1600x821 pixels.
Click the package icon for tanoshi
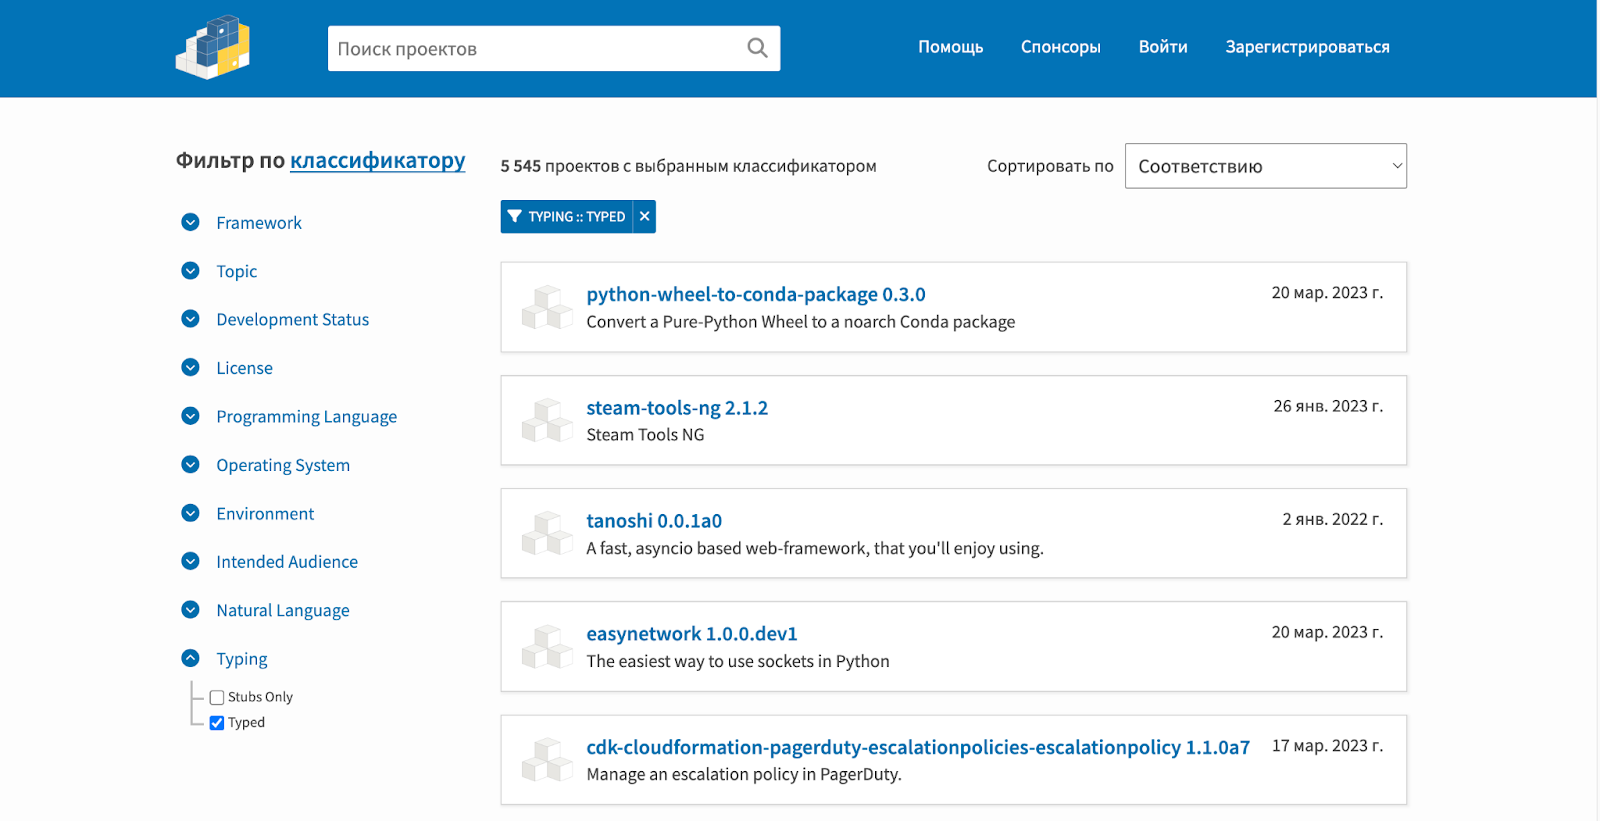pos(547,533)
